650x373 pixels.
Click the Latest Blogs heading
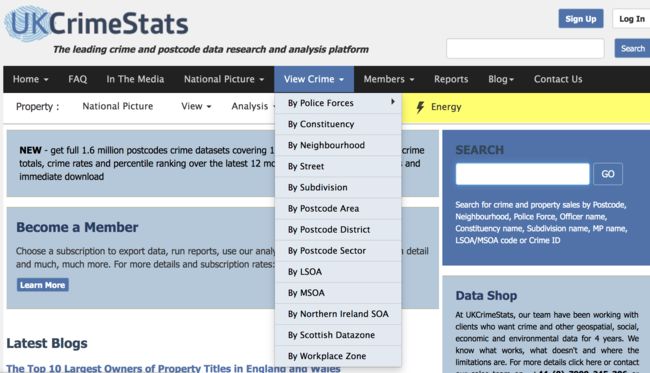pos(47,343)
